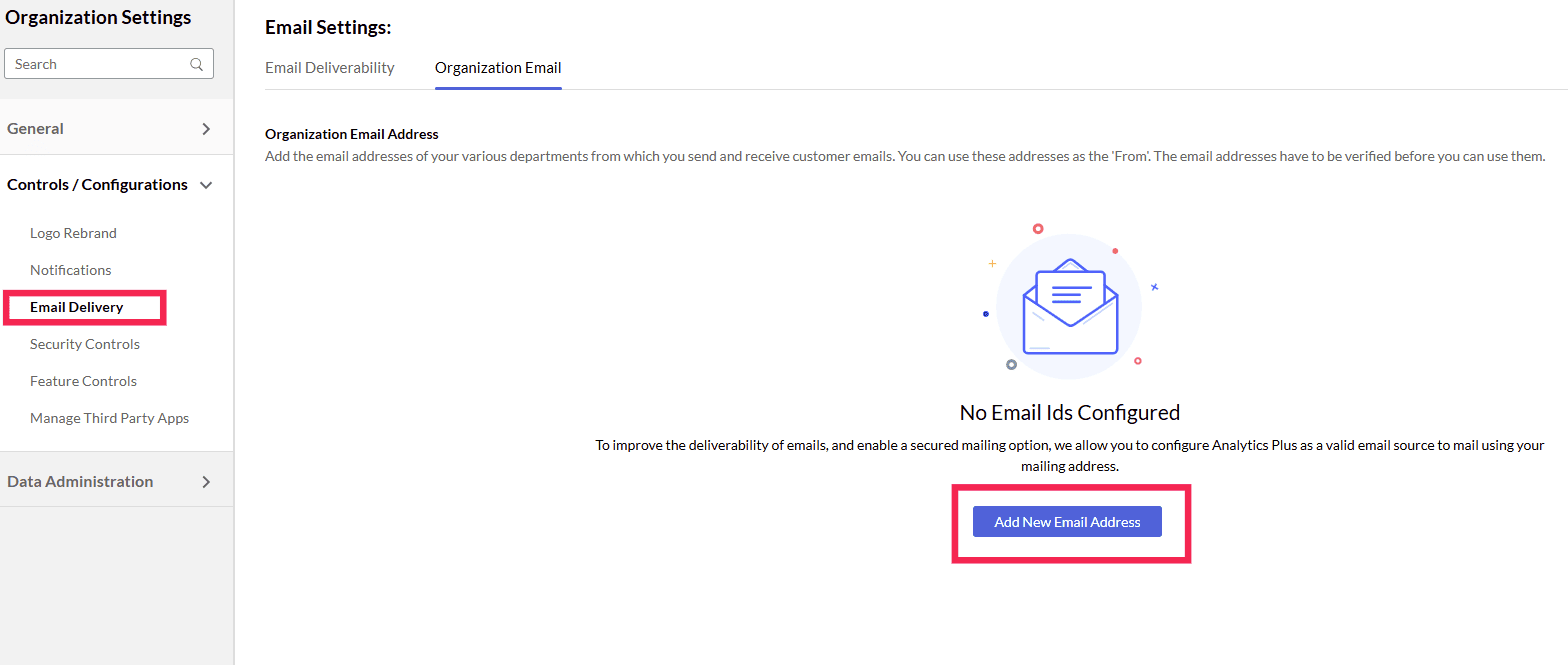Click the search magnifier icon
The image size is (1568, 665).
click(197, 64)
